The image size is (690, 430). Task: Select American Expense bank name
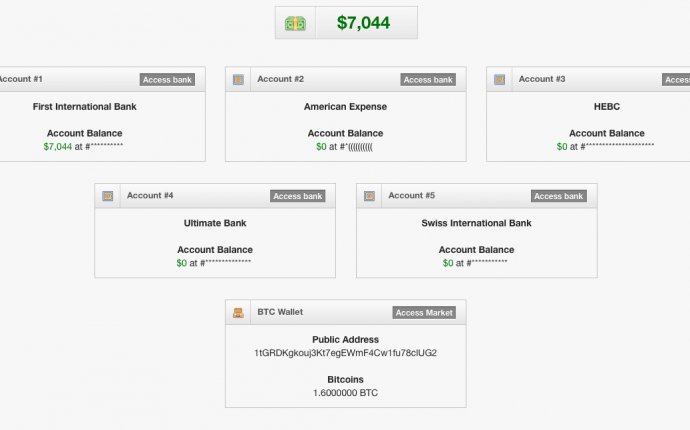(345, 107)
